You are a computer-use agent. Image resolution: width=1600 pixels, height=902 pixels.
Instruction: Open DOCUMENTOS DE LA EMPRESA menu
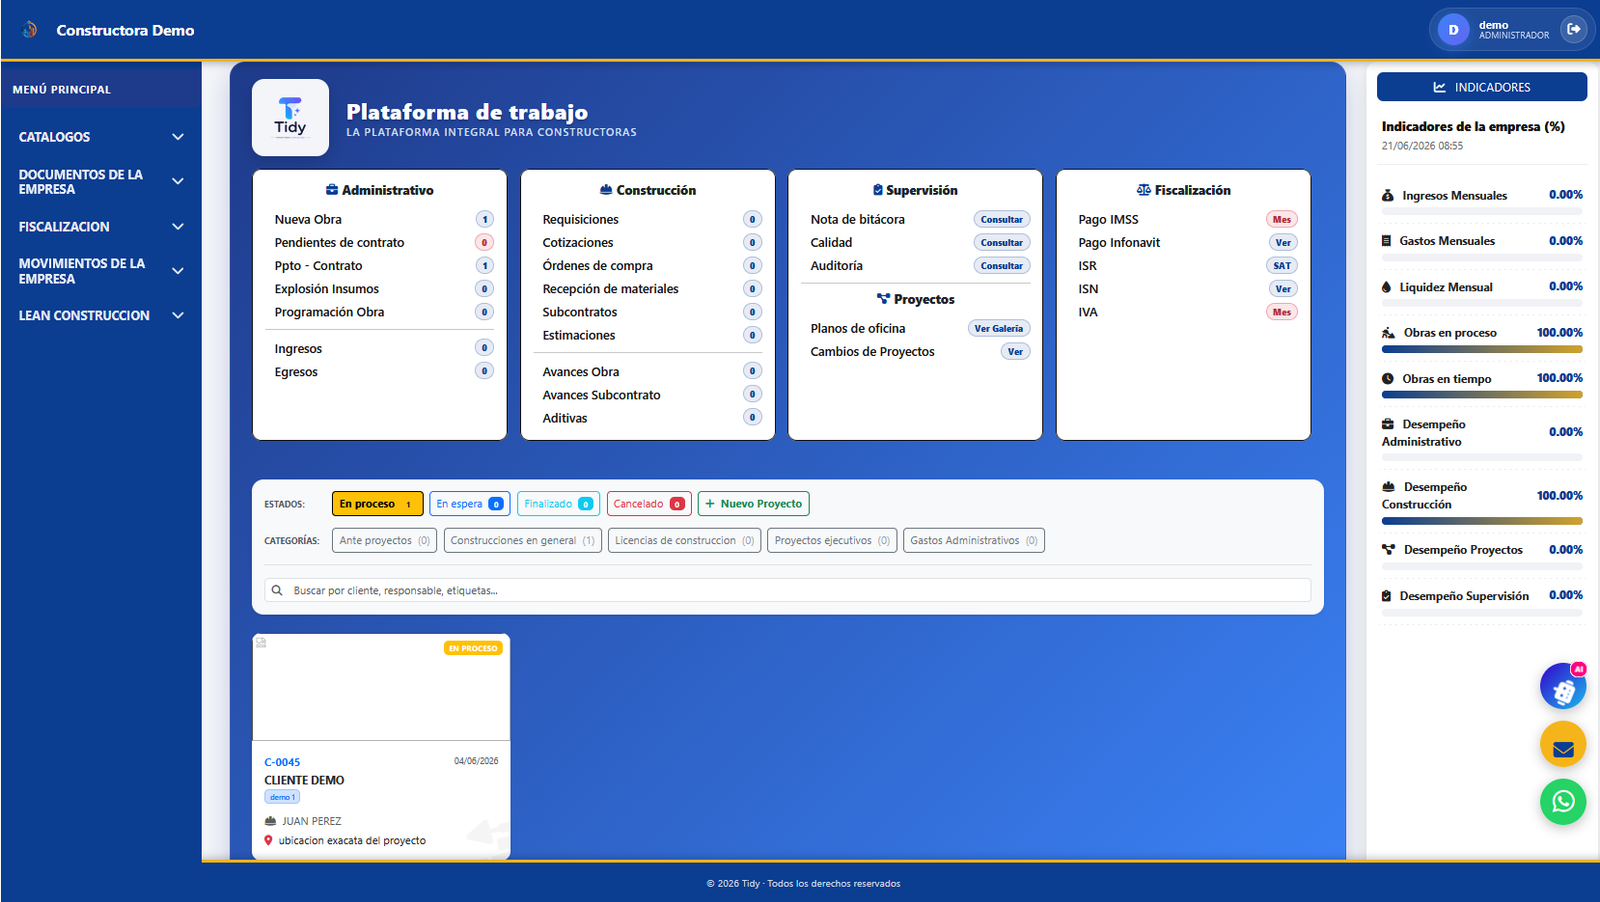click(101, 182)
